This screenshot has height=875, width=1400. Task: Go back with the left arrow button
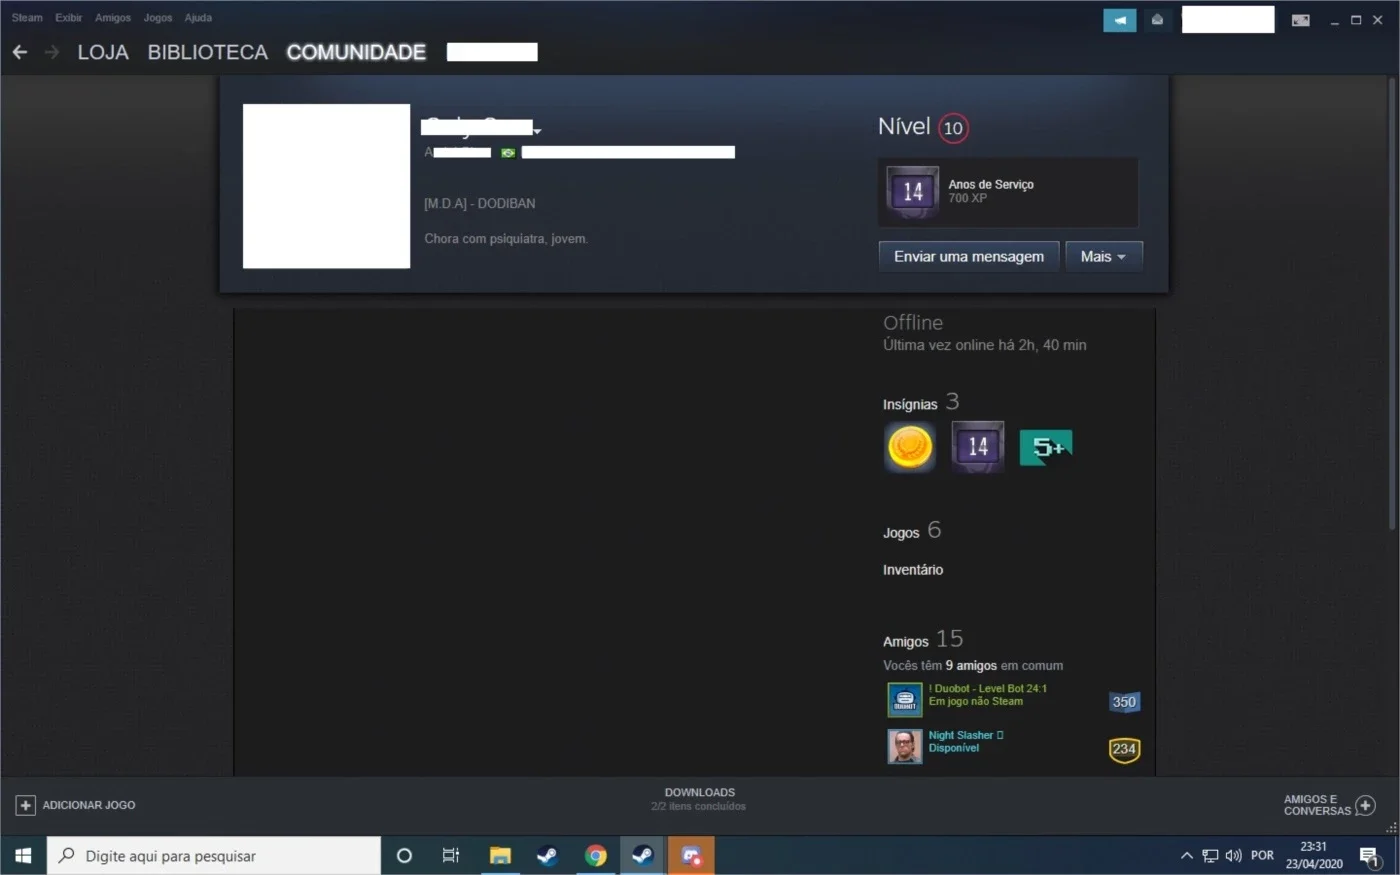coord(20,52)
